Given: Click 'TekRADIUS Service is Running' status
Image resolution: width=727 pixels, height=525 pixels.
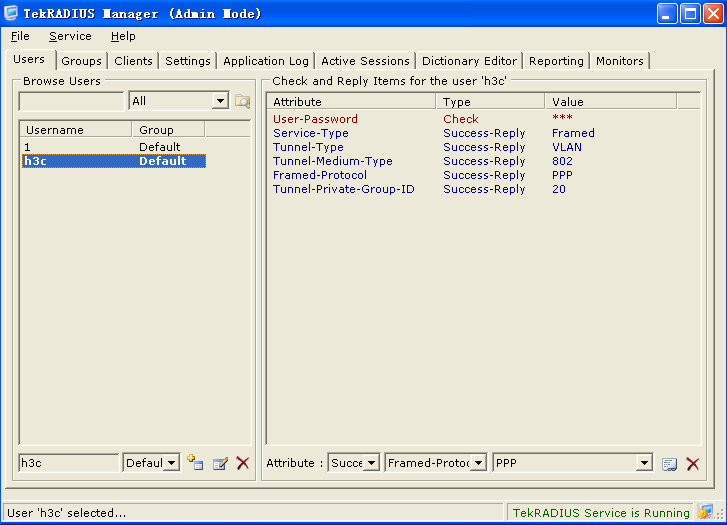Looking at the screenshot, I should coord(601,512).
